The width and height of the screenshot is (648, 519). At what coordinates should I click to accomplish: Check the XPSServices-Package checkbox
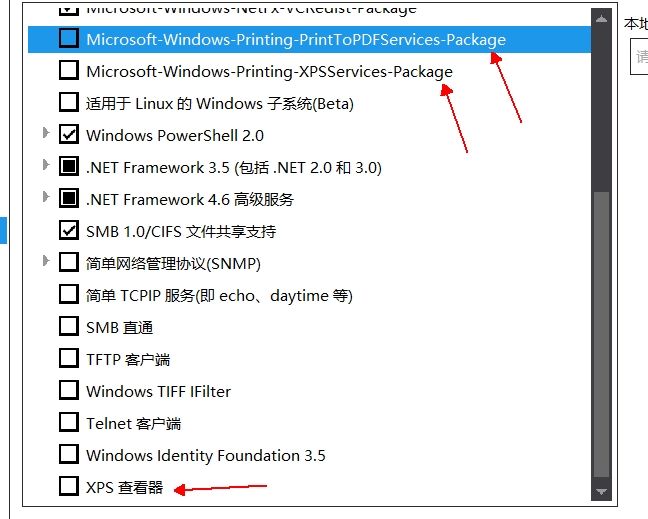click(x=69, y=70)
